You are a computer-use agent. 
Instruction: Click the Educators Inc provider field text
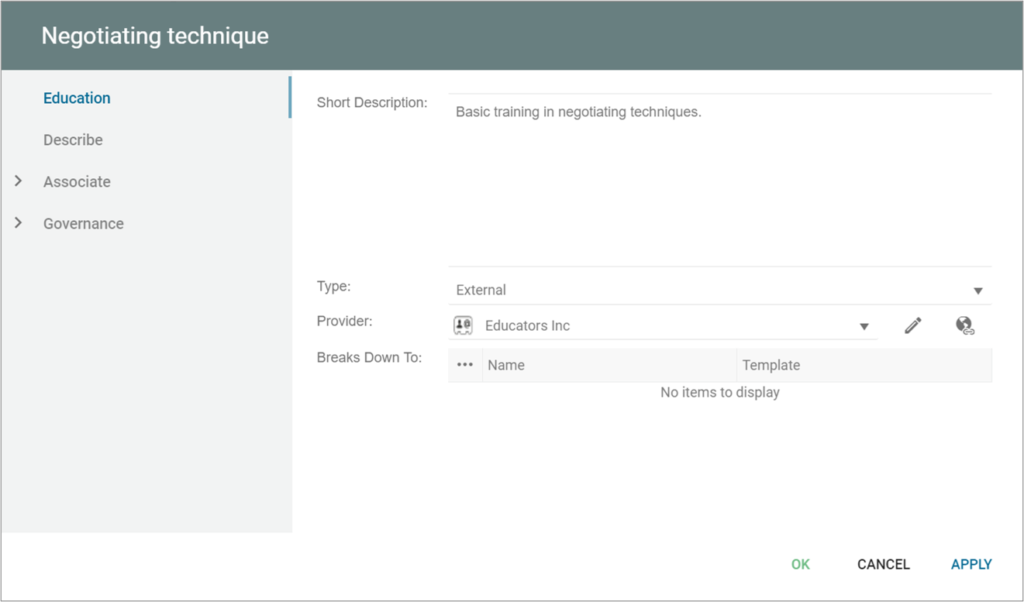tap(527, 326)
